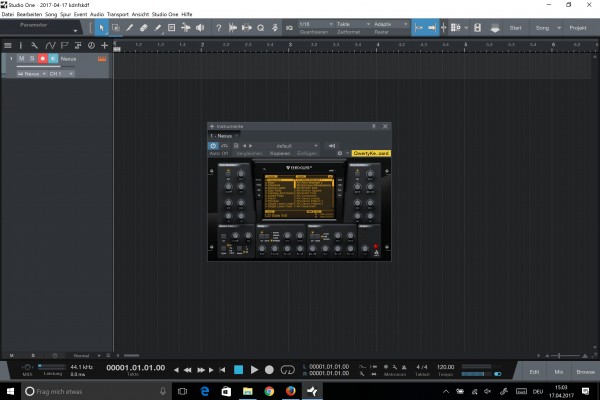The height and width of the screenshot is (400, 600).
Task: Adjust the horizontal timeline zoom slider
Action: pos(567,356)
